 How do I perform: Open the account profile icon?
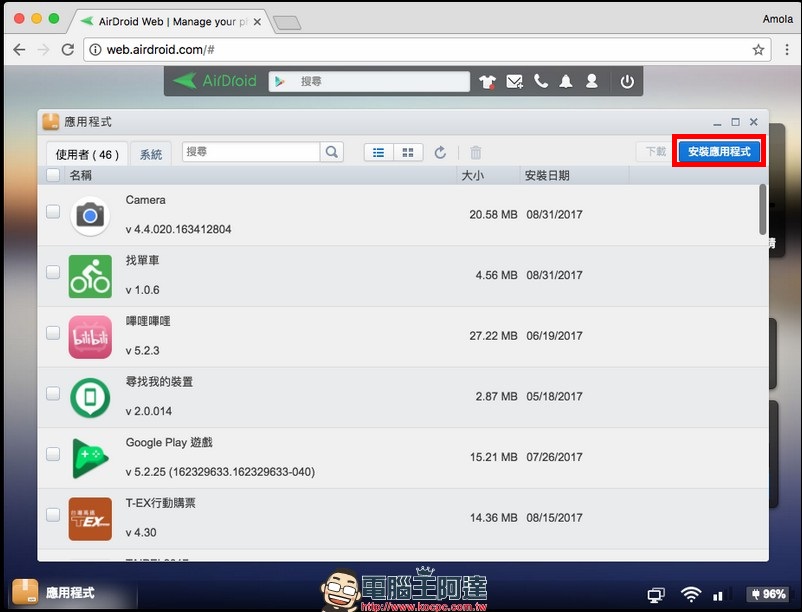coord(592,81)
